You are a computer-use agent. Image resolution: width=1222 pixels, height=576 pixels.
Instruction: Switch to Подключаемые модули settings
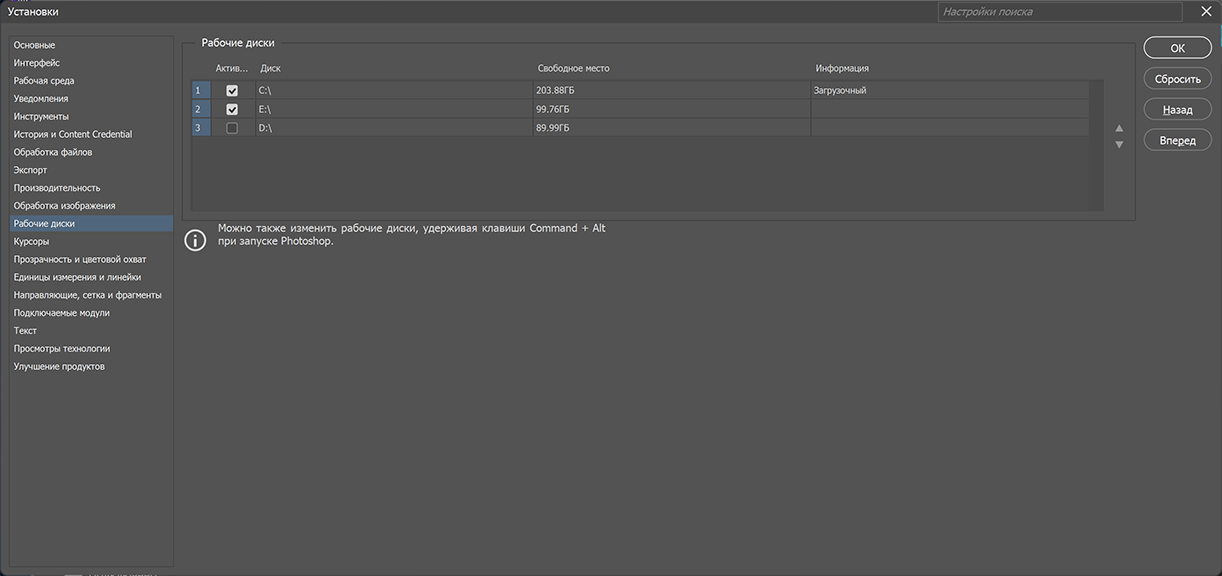(x=62, y=313)
